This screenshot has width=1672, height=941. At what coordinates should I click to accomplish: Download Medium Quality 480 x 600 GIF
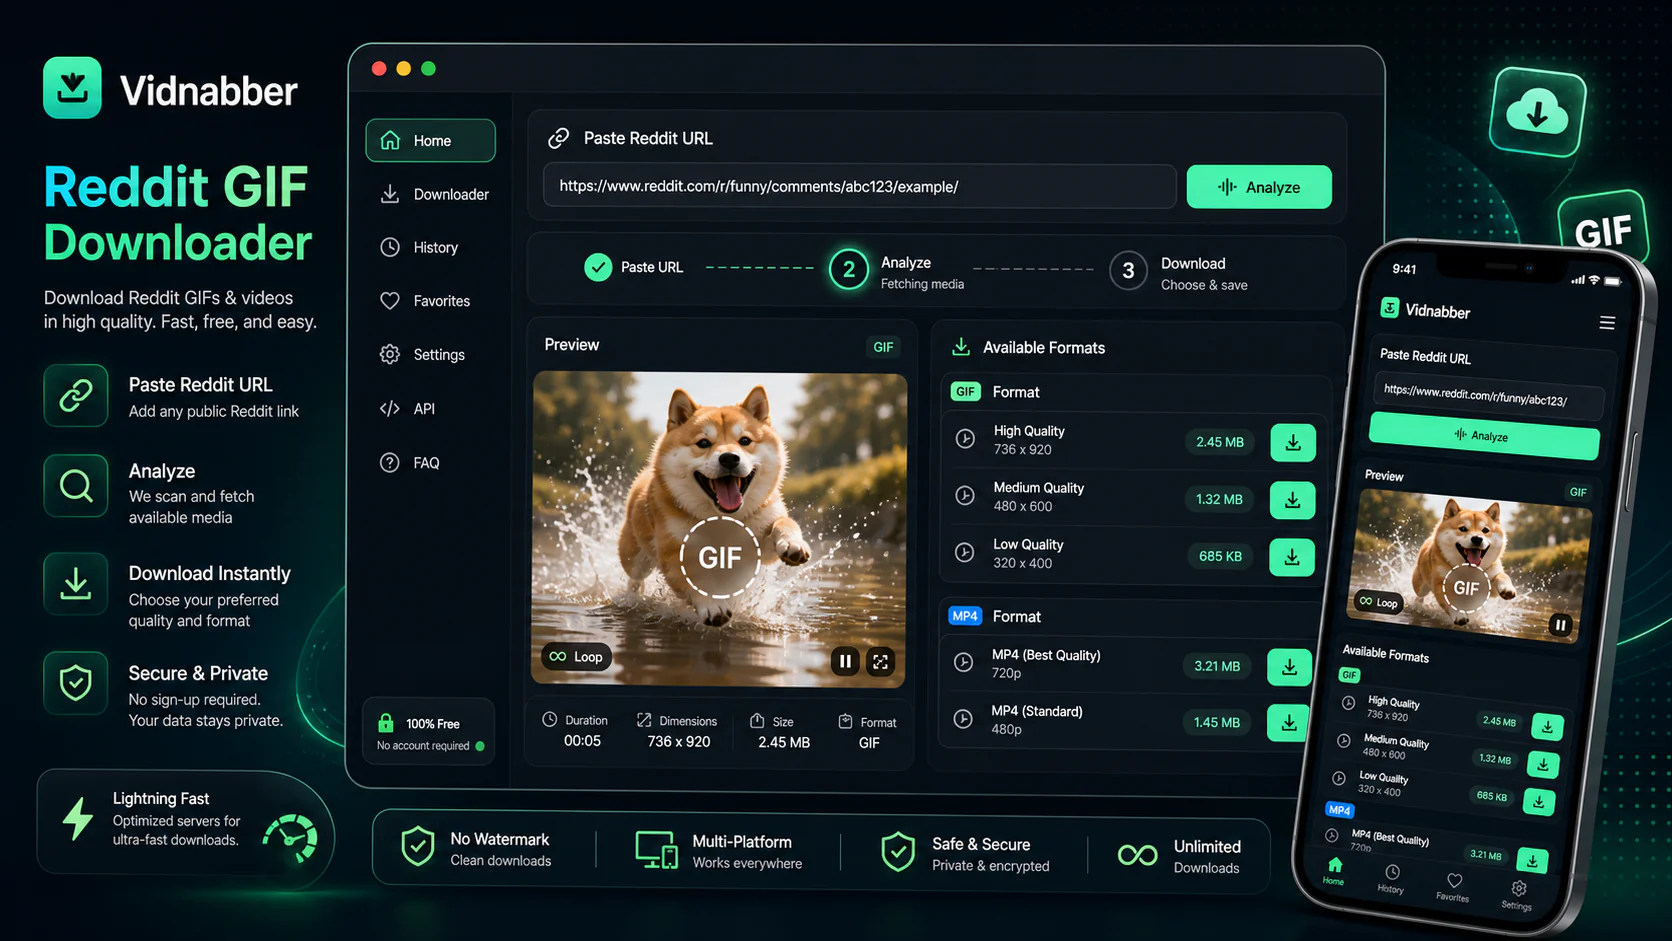1292,499
